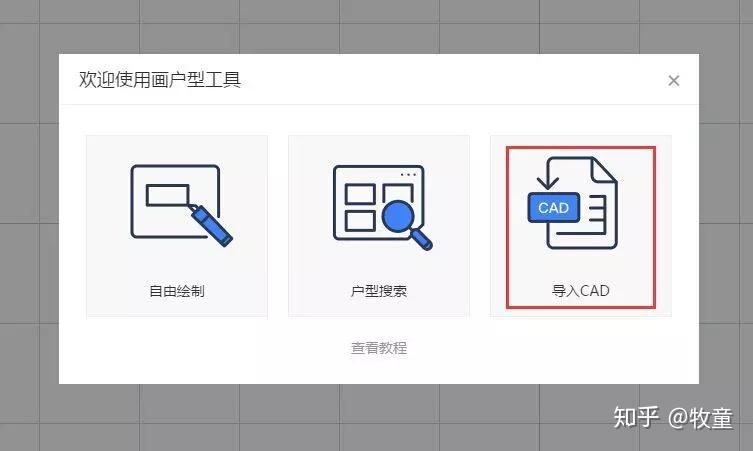753x451 pixels.
Task: Click the 知乎 @牧童 watermark
Action: click(673, 417)
